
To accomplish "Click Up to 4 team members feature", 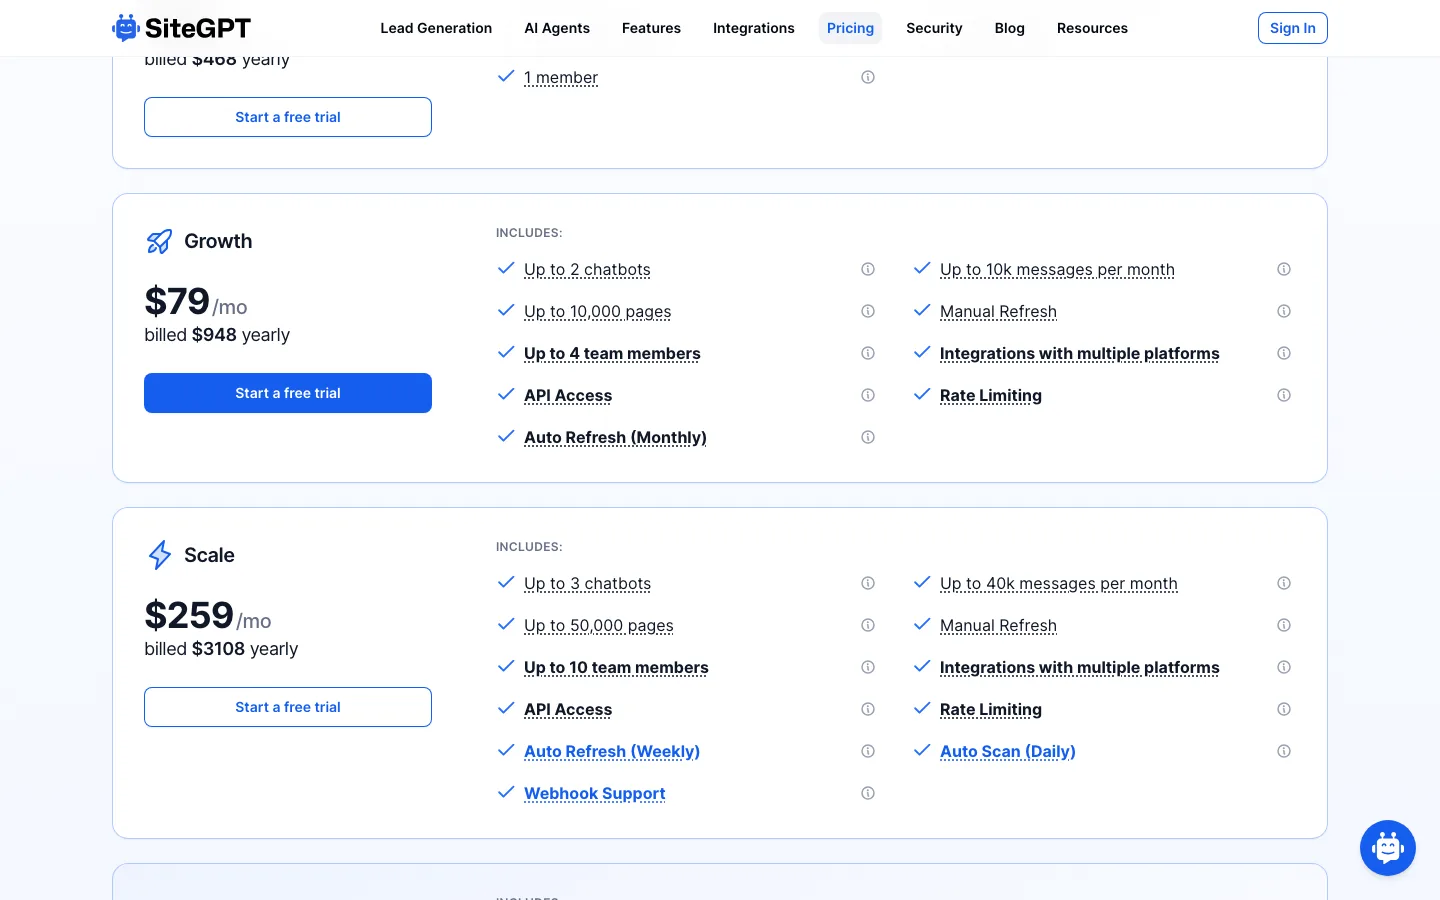I will click(x=612, y=353).
